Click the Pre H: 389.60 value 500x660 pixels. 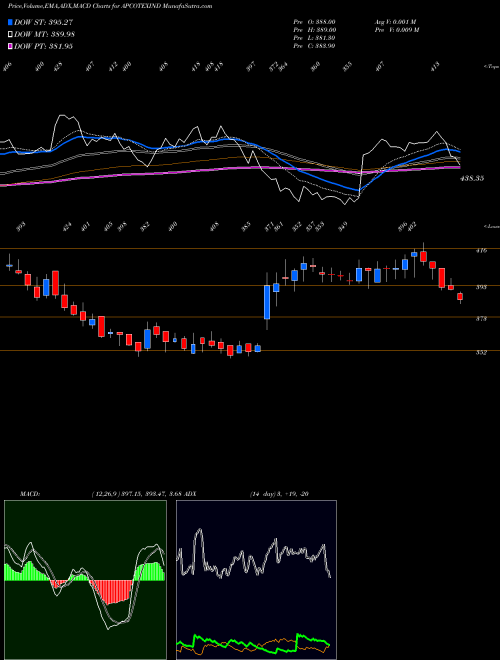314,30
